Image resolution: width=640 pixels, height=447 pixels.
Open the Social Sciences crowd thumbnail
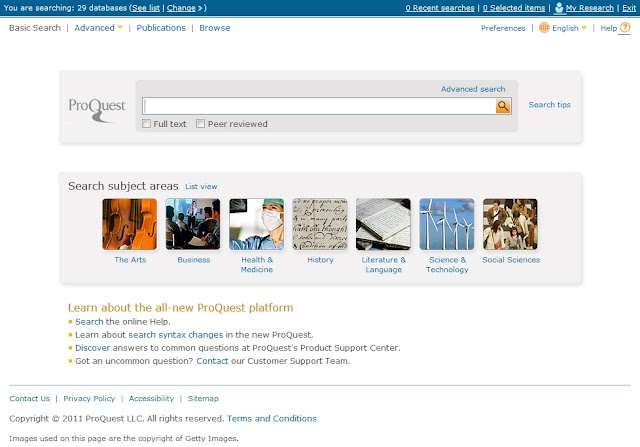click(x=510, y=224)
